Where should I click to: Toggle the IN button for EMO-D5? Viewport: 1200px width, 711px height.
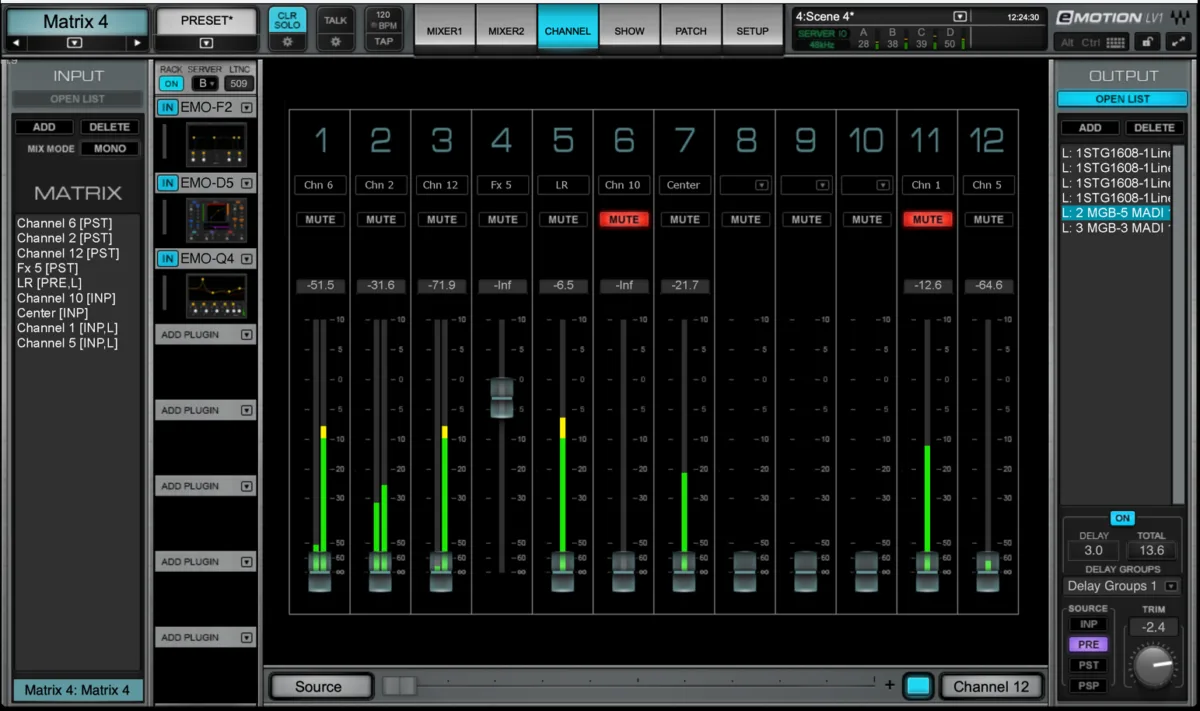167,183
